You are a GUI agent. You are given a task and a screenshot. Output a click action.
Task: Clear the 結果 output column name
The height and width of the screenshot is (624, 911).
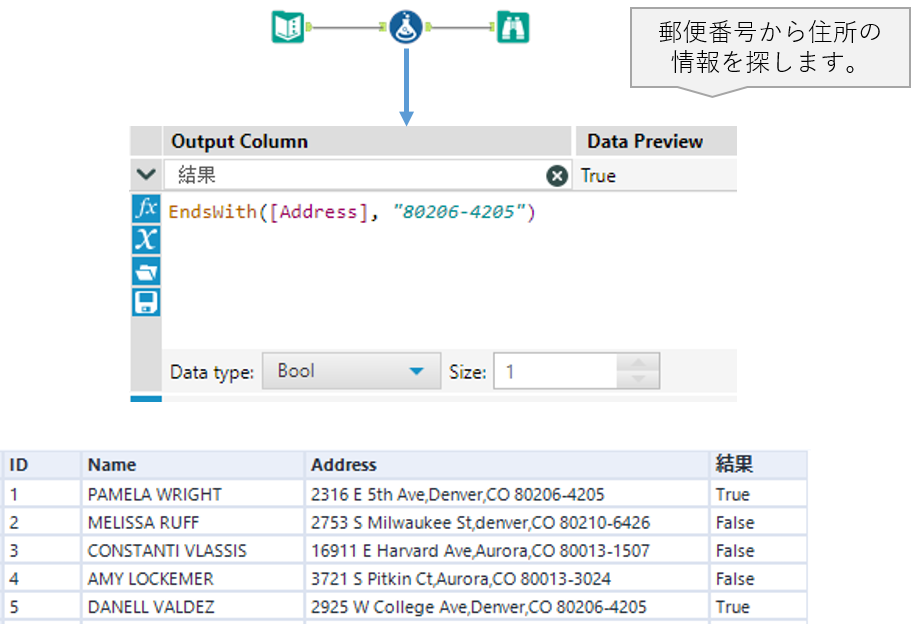556,176
